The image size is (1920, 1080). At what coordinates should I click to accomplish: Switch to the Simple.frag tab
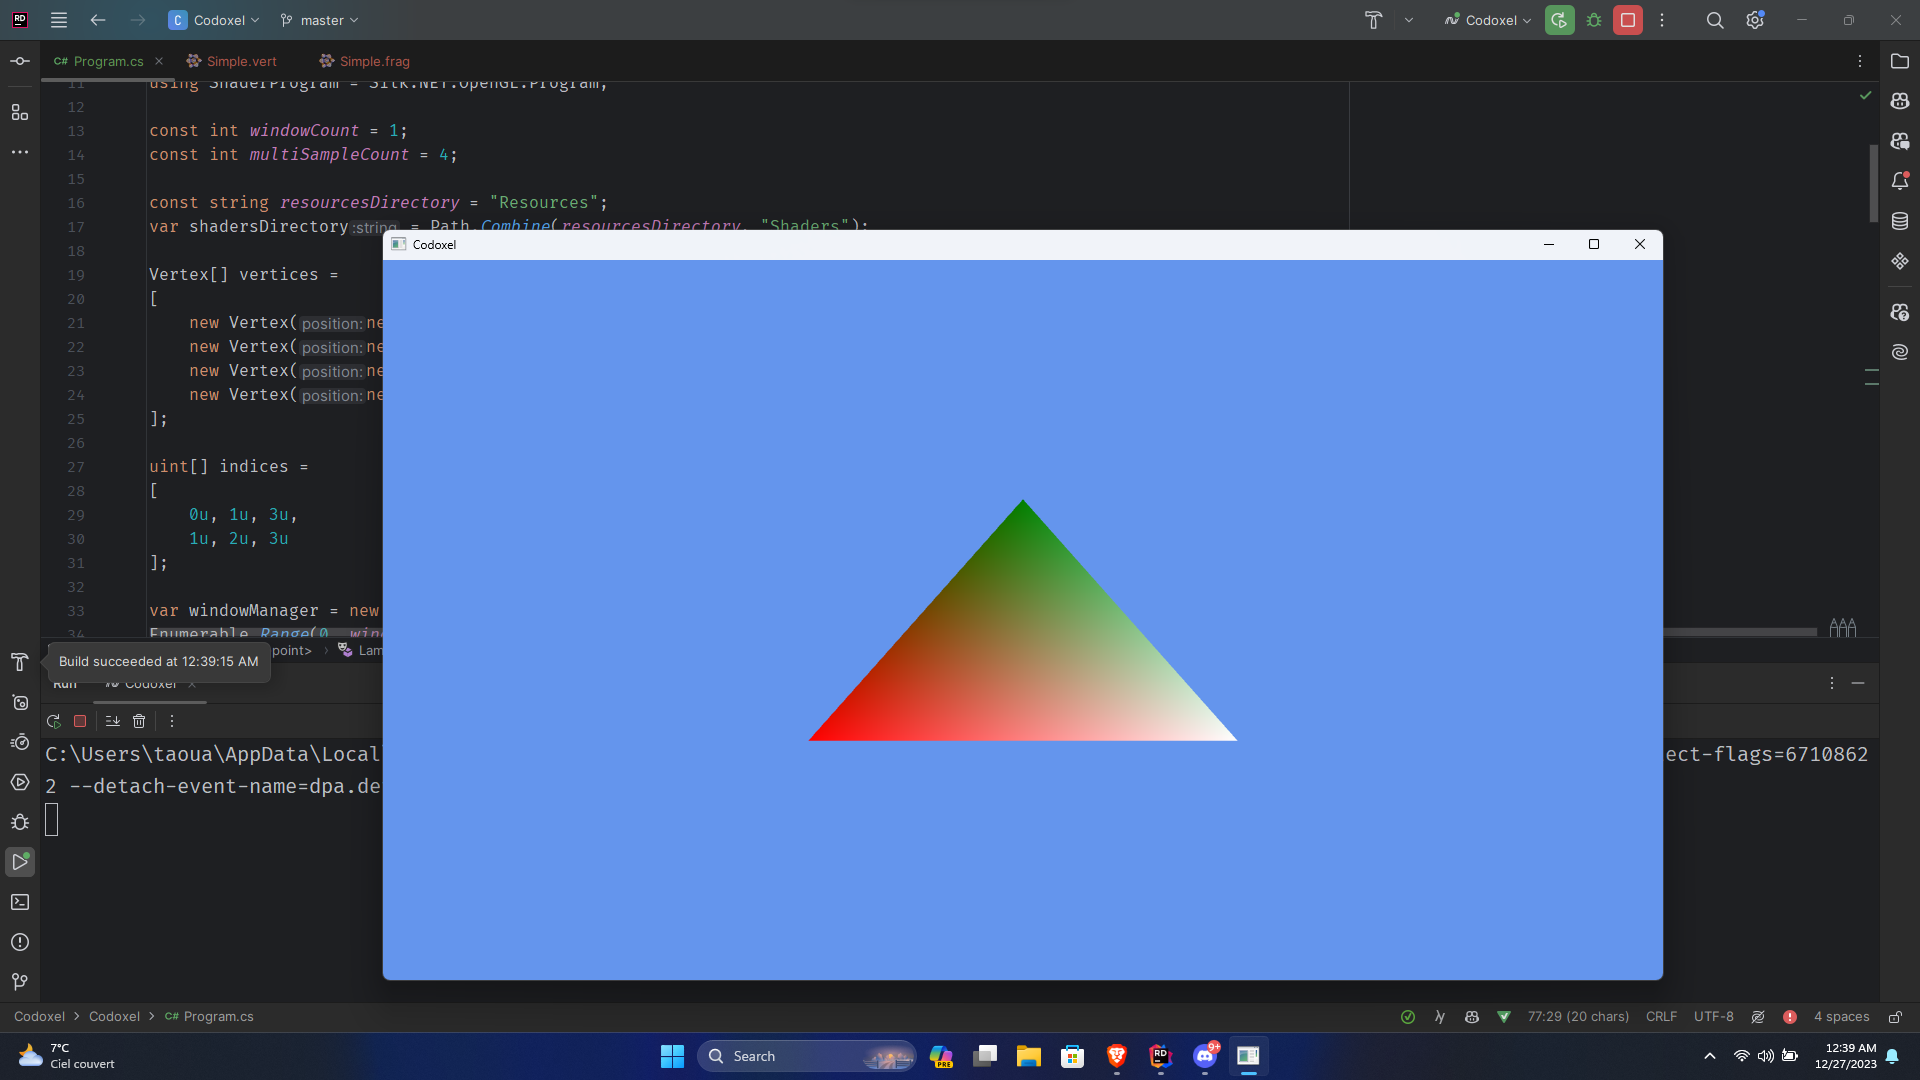click(374, 61)
